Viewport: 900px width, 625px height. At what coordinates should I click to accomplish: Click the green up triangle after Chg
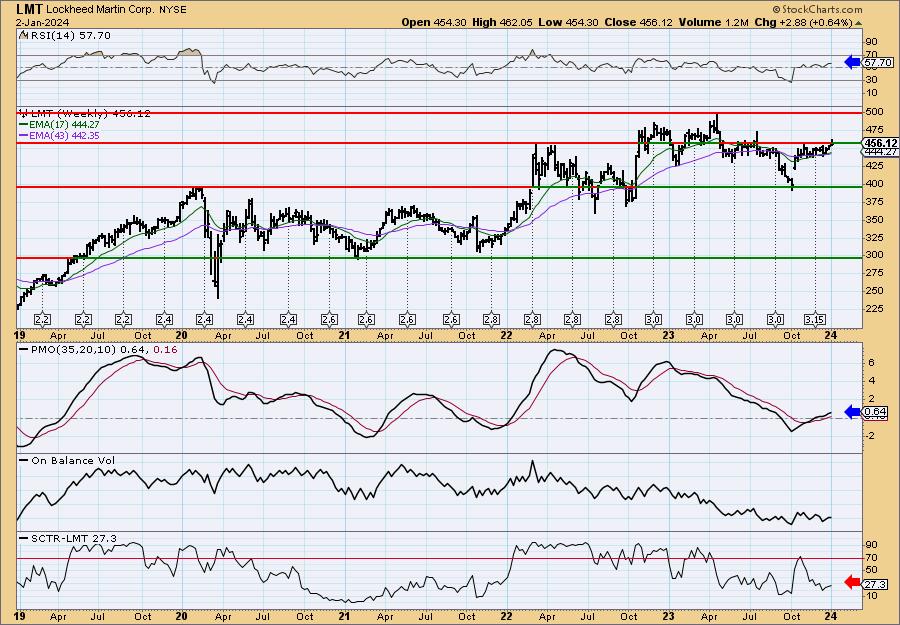pos(859,23)
